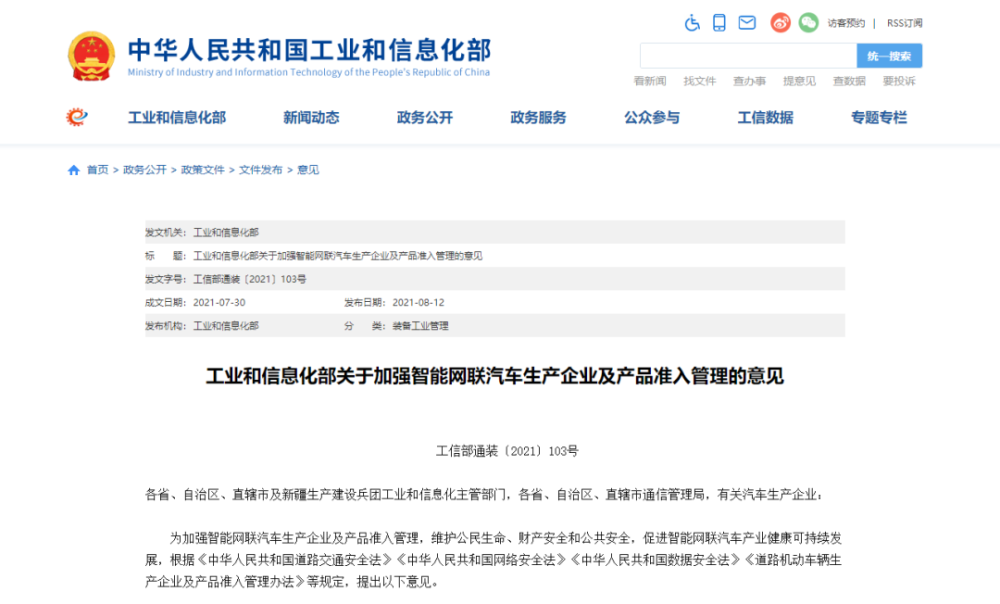Open the 公众参与 nav menu

point(652,117)
